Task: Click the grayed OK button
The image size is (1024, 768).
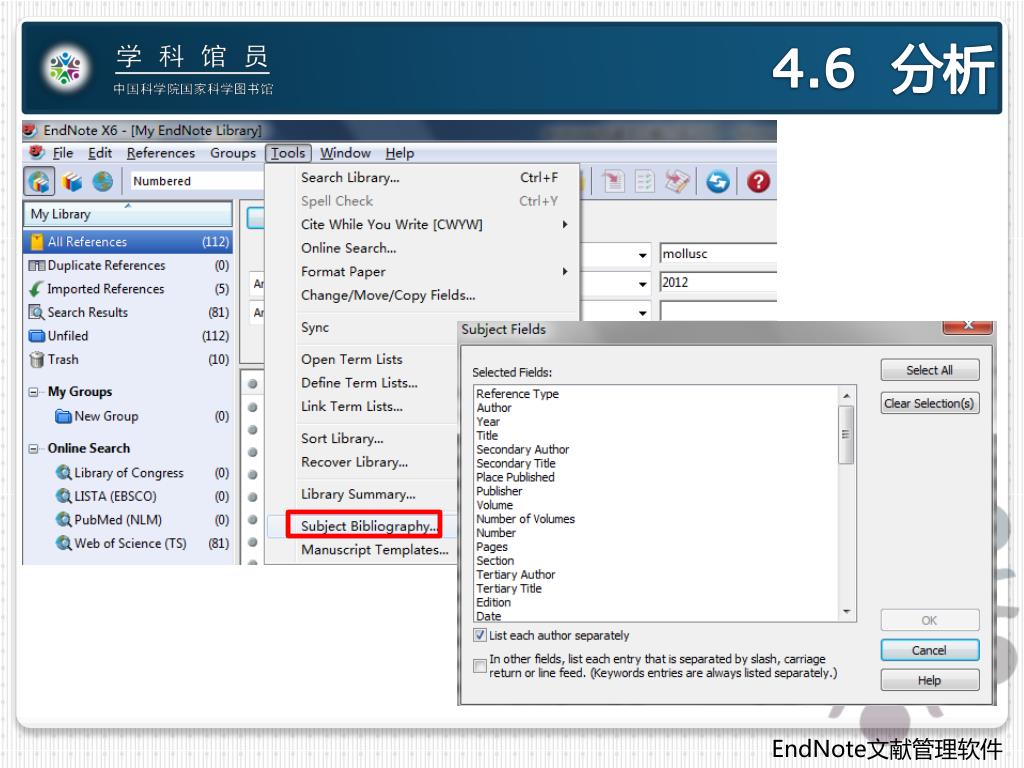Action: click(929, 620)
